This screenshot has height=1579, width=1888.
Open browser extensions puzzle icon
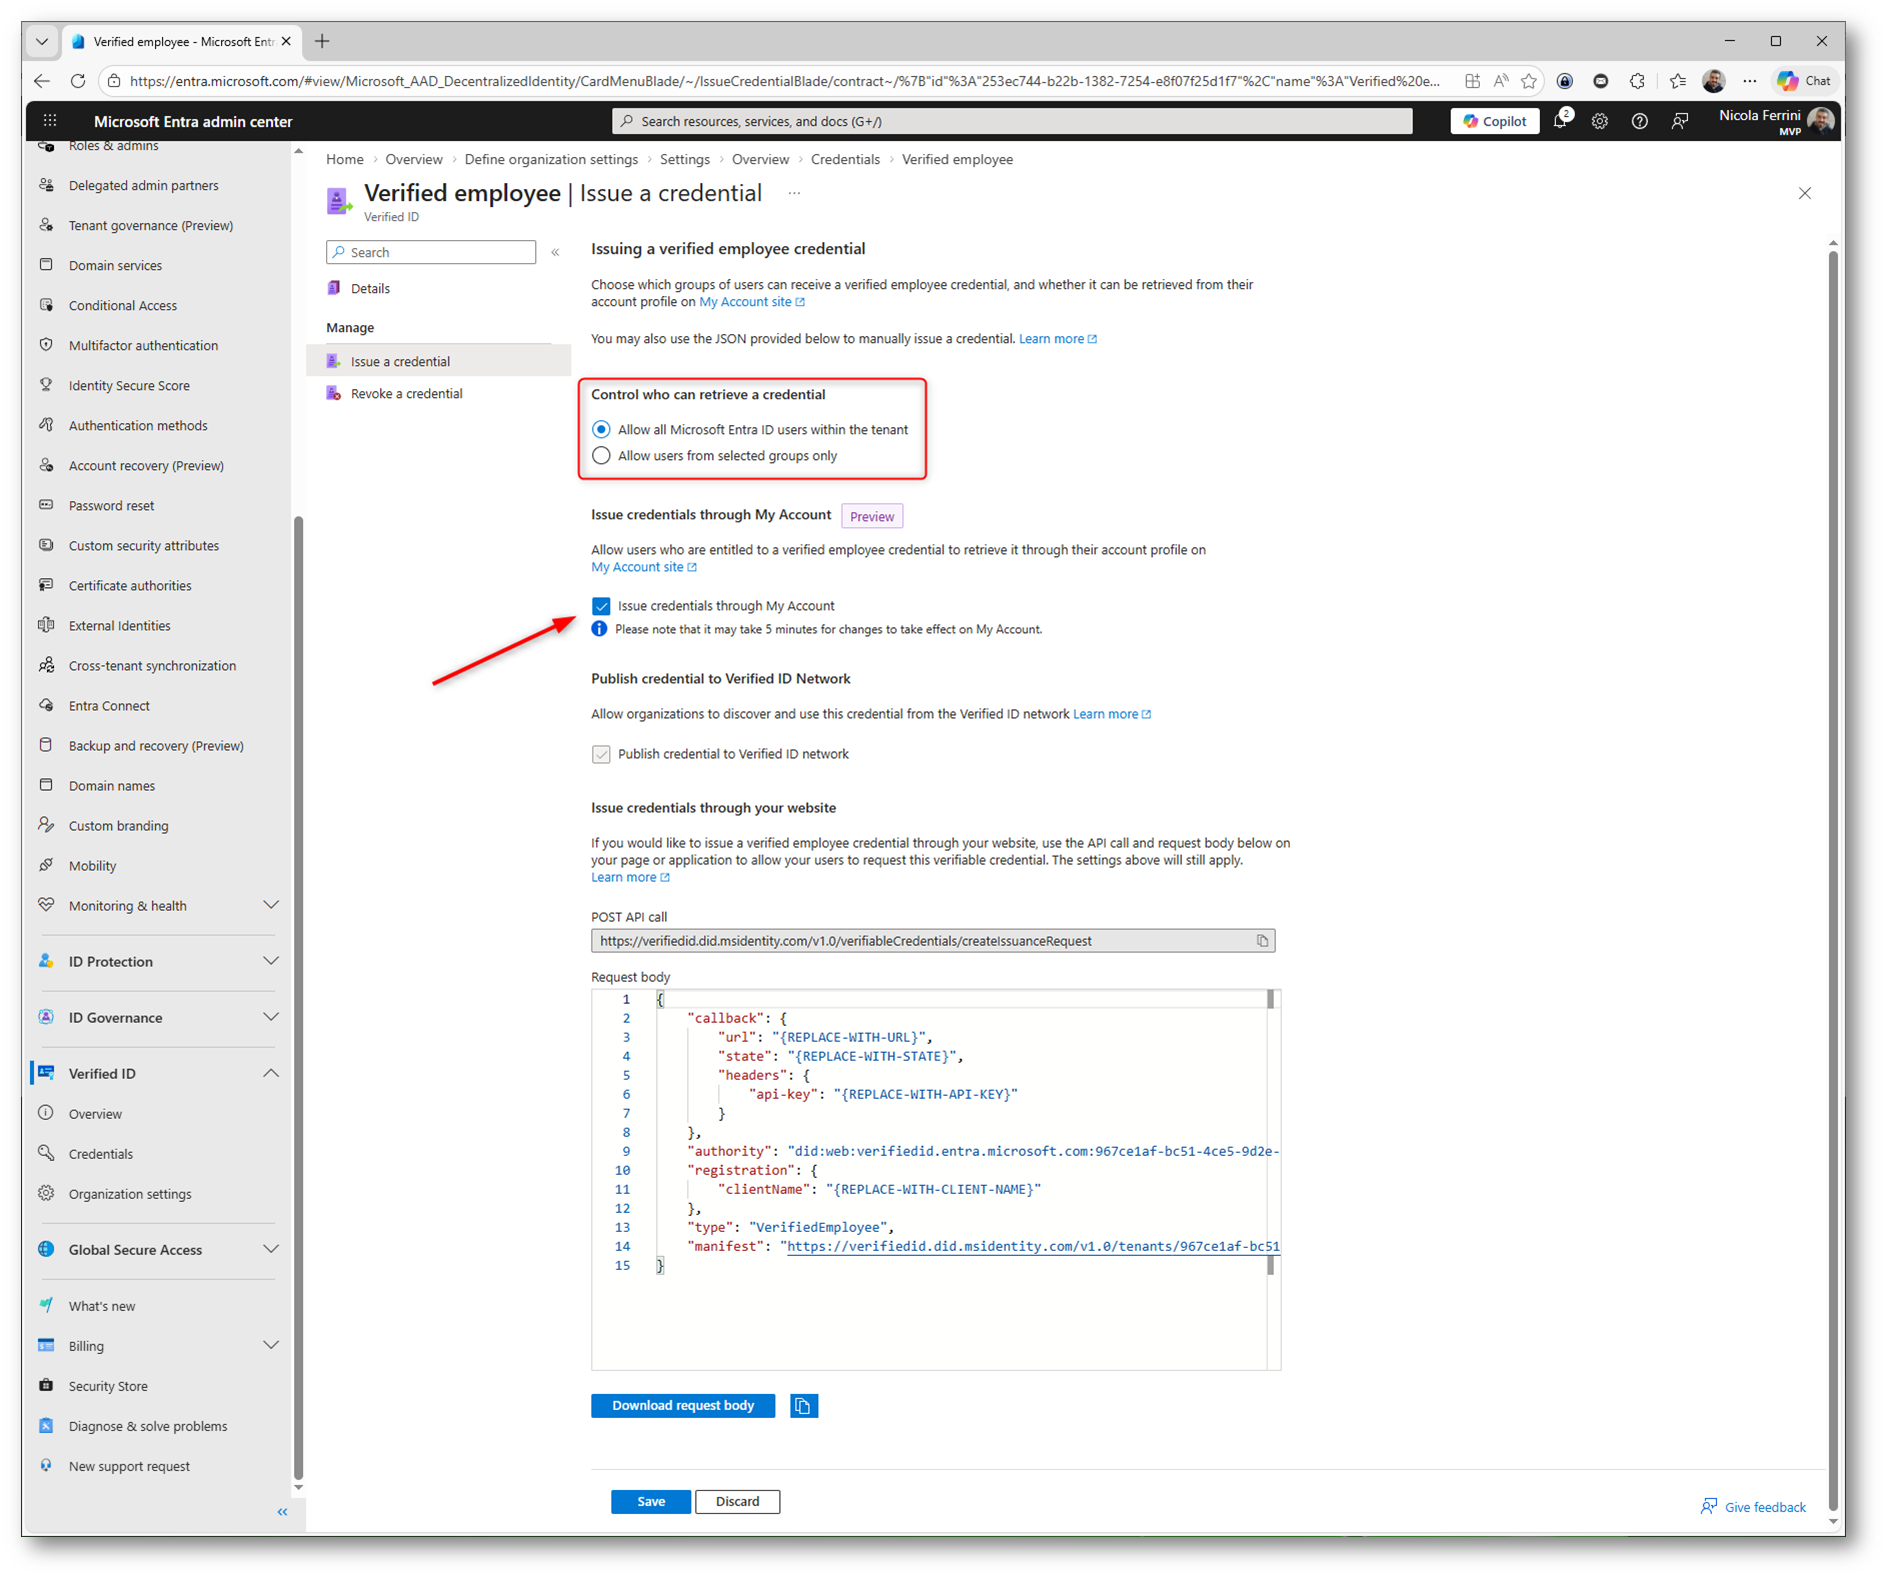tap(1638, 81)
